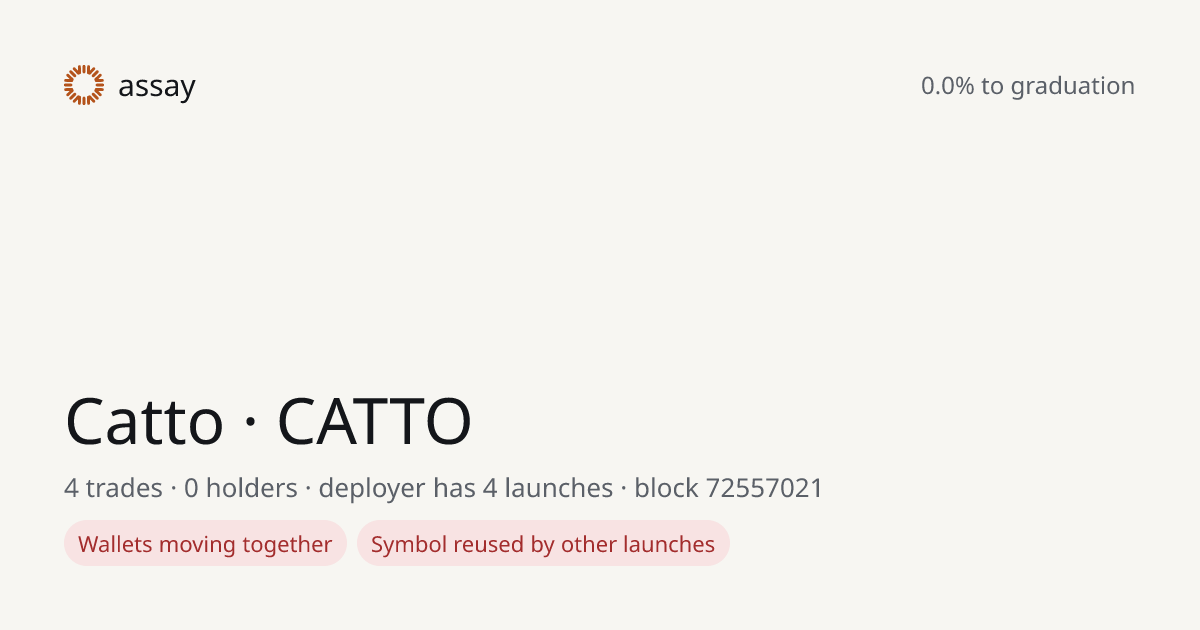Select the 0.0% to graduation indicator
1200x630 pixels.
click(x=1028, y=86)
